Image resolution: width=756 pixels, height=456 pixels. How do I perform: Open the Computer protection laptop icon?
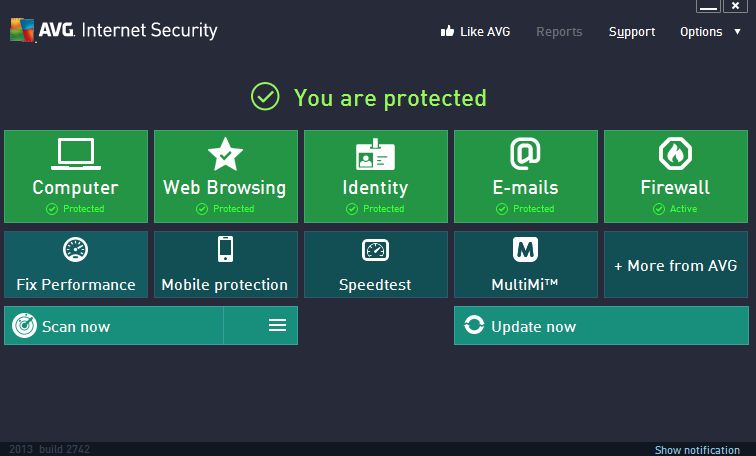(x=76, y=154)
